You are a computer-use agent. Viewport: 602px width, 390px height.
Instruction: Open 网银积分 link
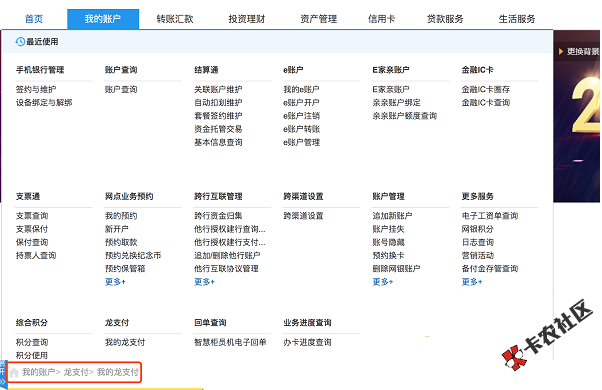pyautogui.click(x=478, y=229)
